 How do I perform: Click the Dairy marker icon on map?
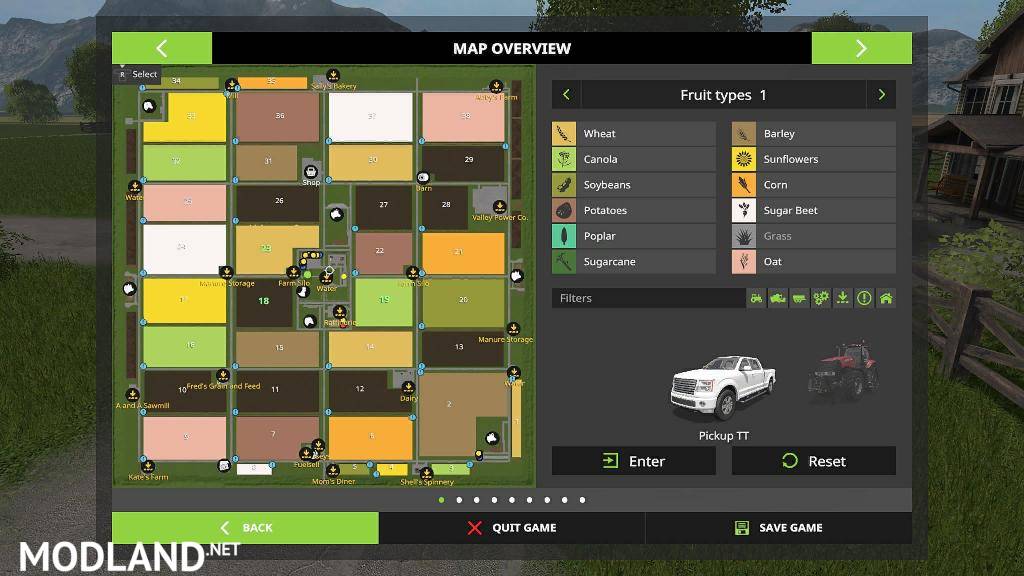click(x=408, y=387)
